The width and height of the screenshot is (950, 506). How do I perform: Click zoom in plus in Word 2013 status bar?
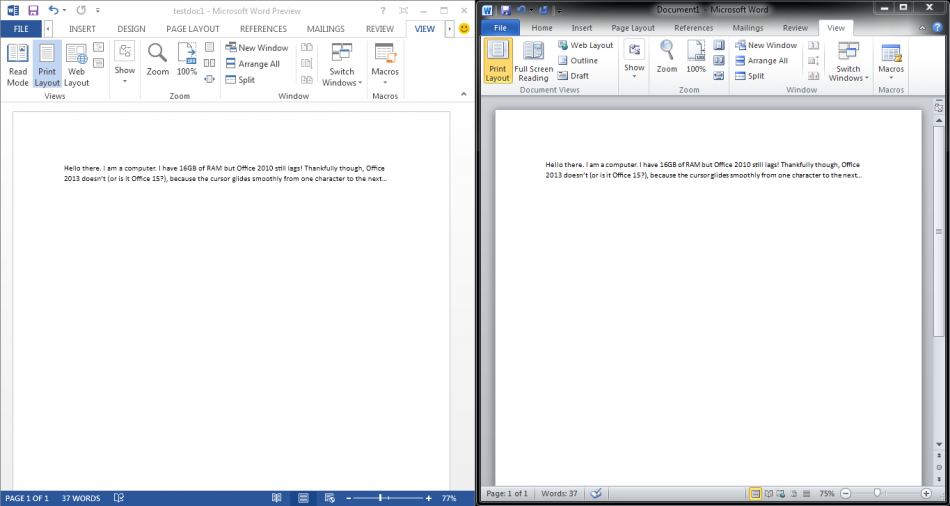coord(429,498)
